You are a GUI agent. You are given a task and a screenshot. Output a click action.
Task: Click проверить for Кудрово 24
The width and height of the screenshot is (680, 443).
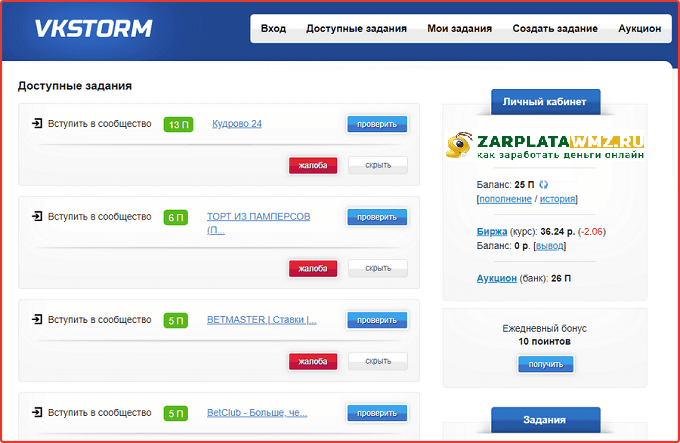tap(377, 124)
